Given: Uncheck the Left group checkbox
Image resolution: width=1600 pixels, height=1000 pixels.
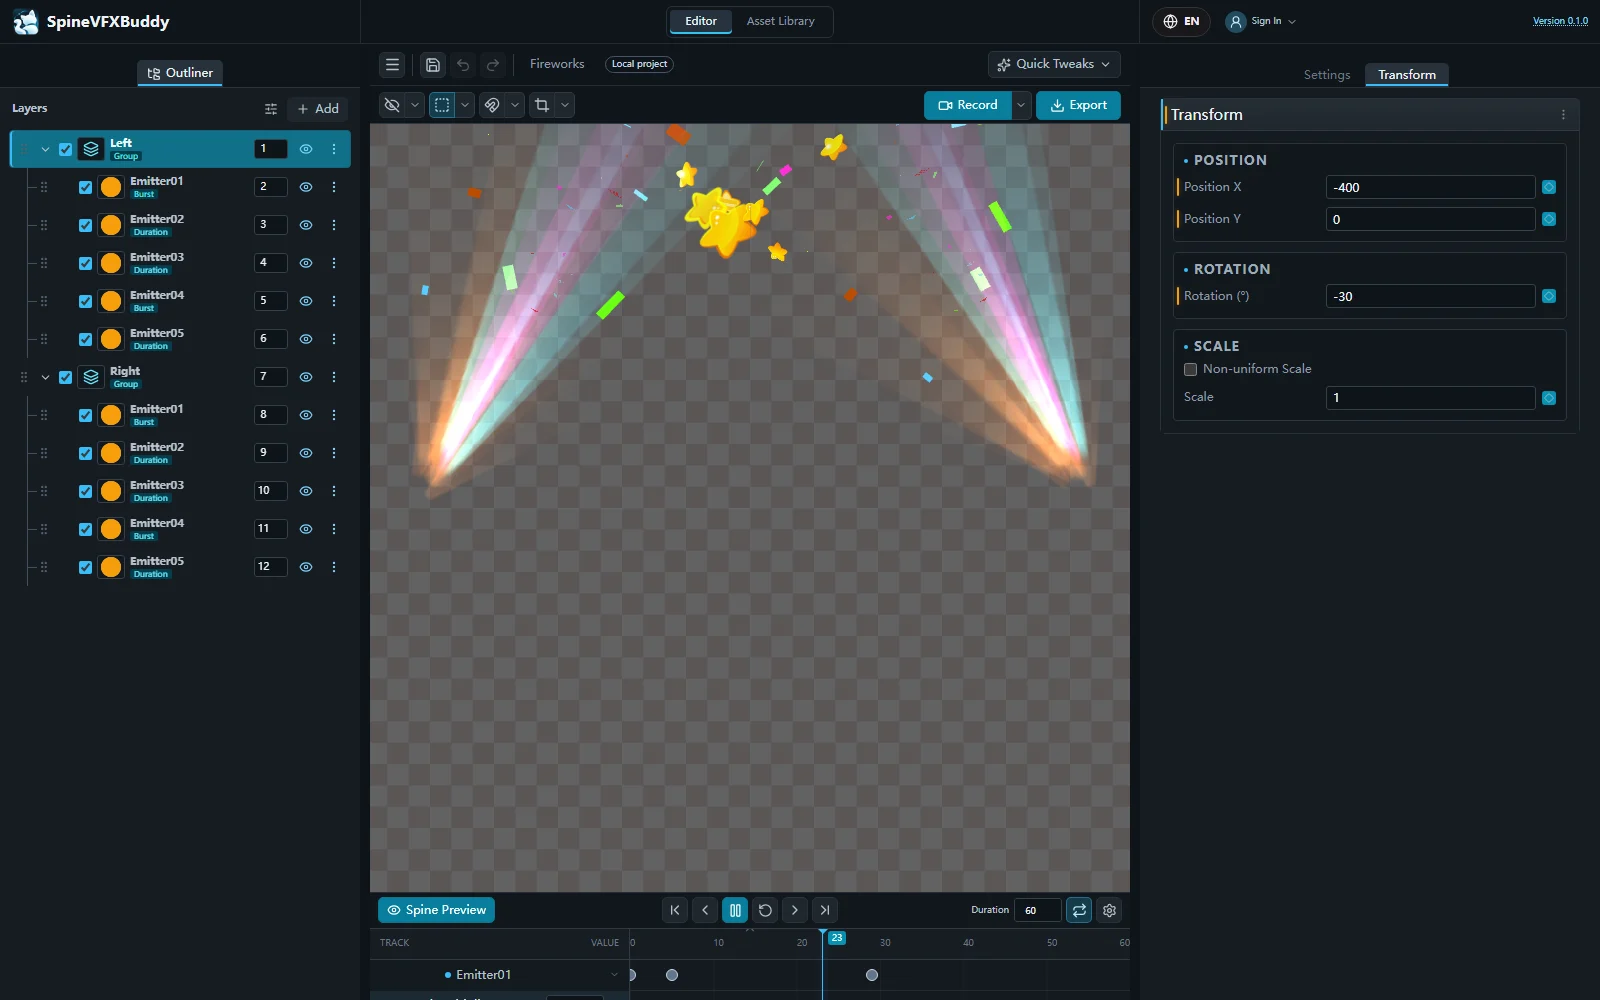Looking at the screenshot, I should 66,149.
